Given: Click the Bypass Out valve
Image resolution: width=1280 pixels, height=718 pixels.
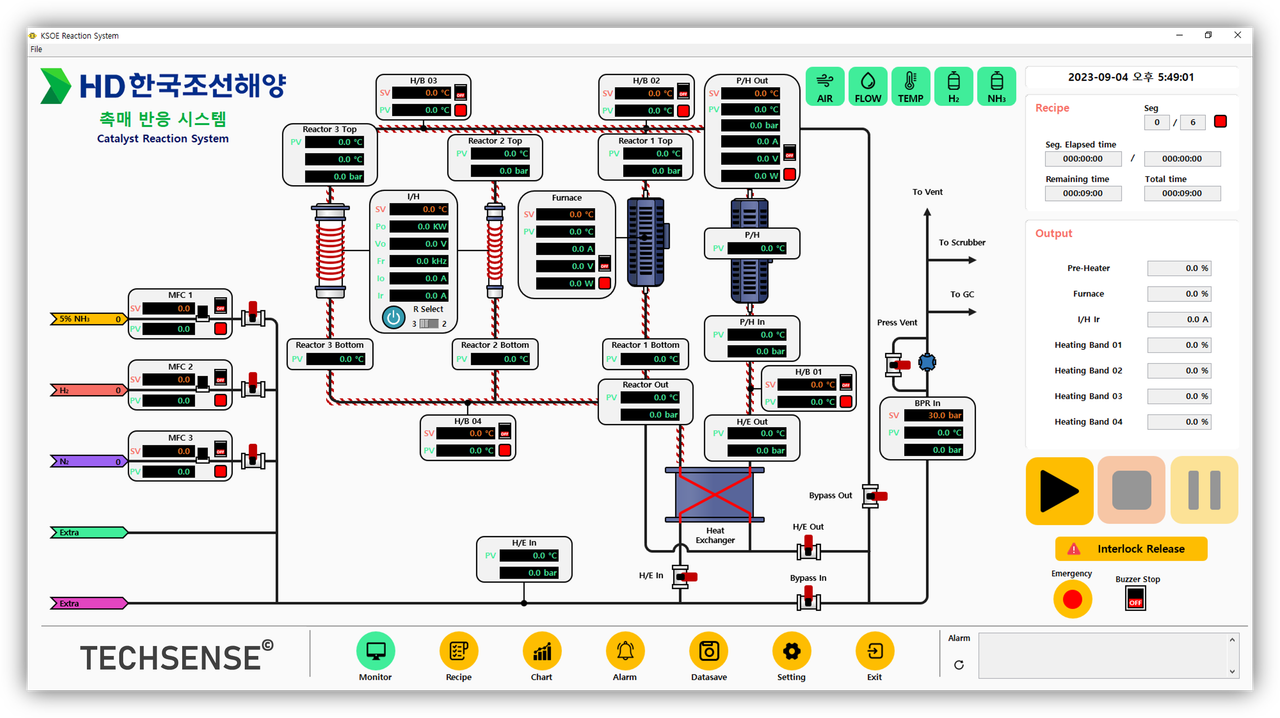Looking at the screenshot, I should click(x=875, y=495).
